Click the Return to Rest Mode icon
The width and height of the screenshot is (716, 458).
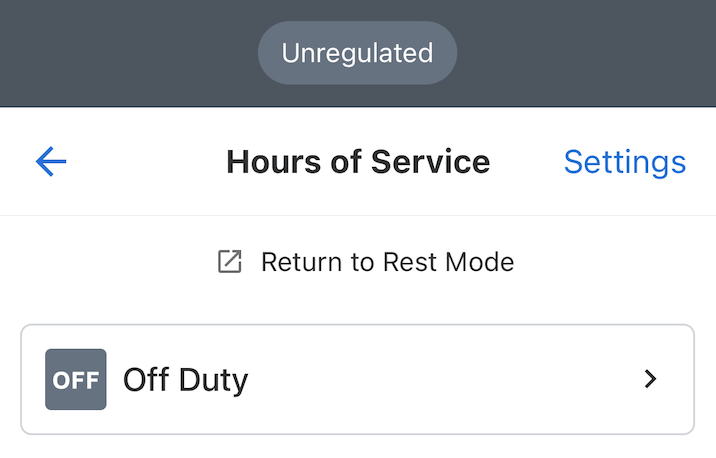pos(230,263)
